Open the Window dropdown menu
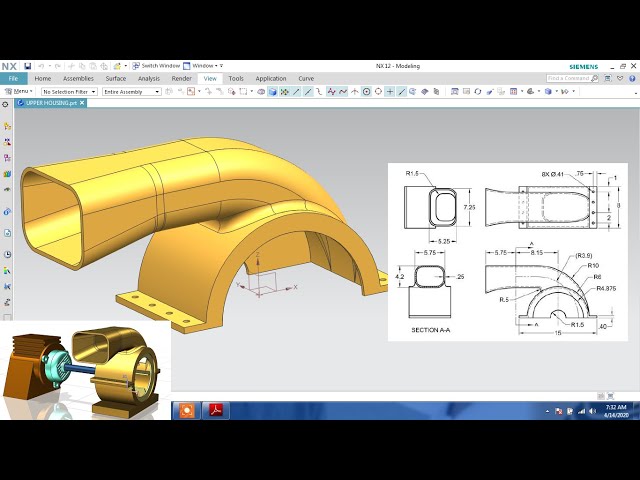 coord(203,66)
